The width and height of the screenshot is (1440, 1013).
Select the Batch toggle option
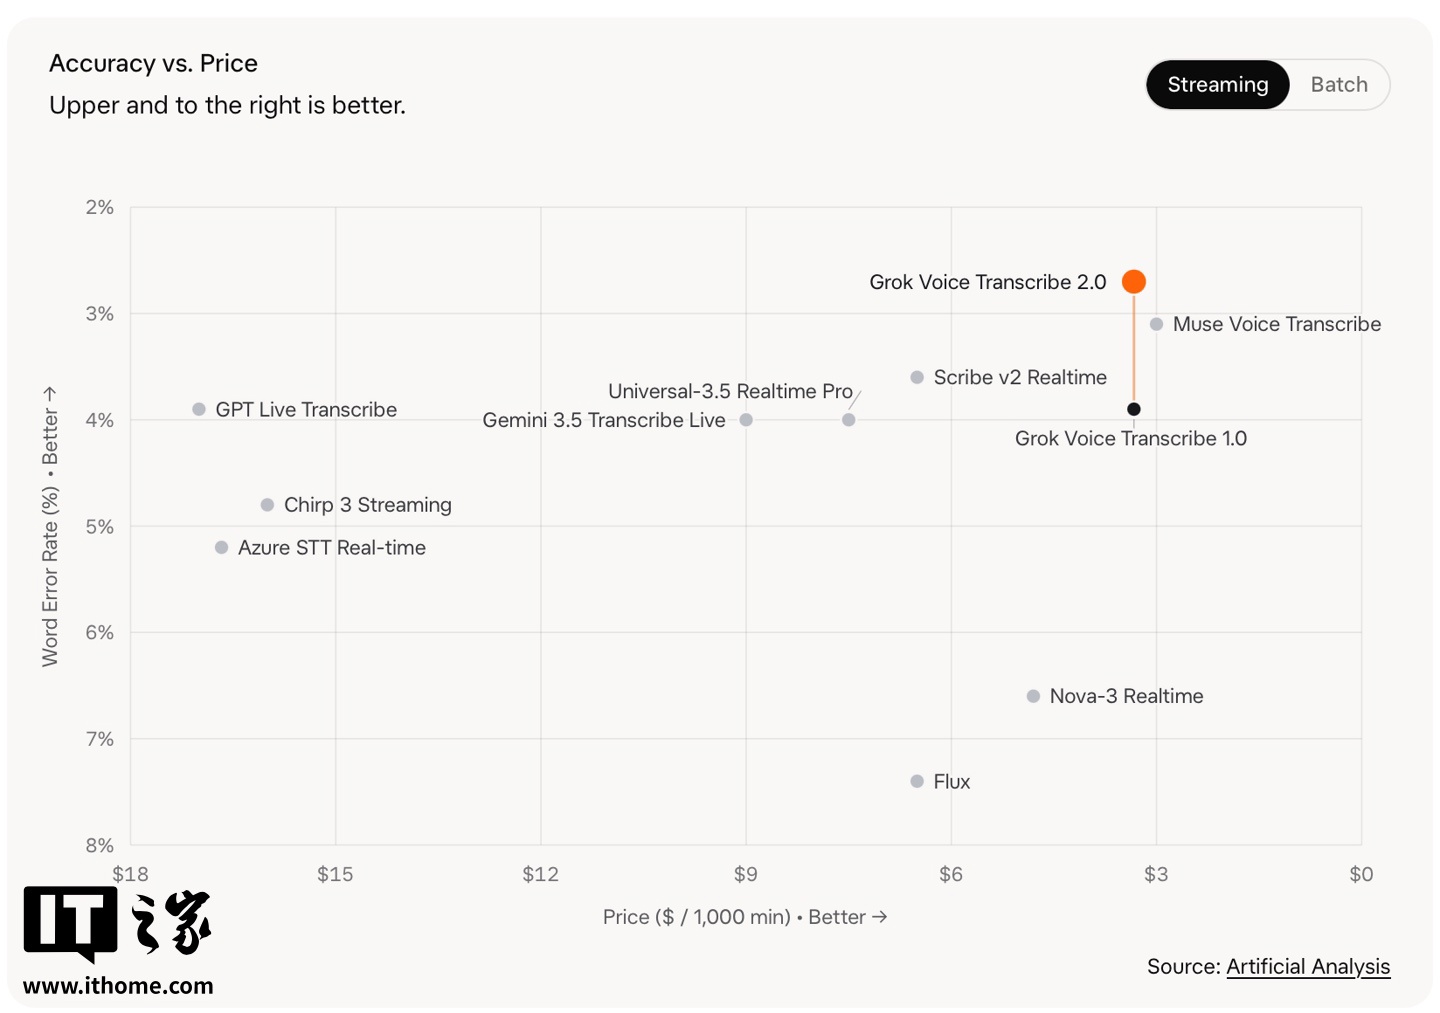[x=1339, y=85]
